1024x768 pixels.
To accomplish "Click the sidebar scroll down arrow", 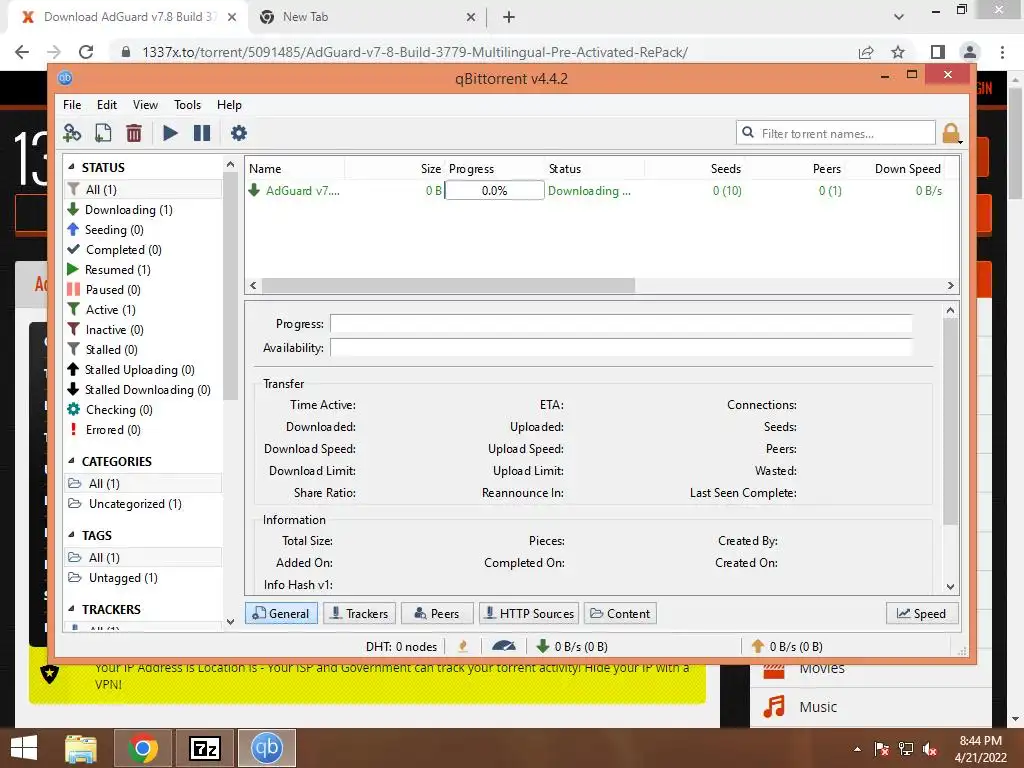I will (230, 622).
